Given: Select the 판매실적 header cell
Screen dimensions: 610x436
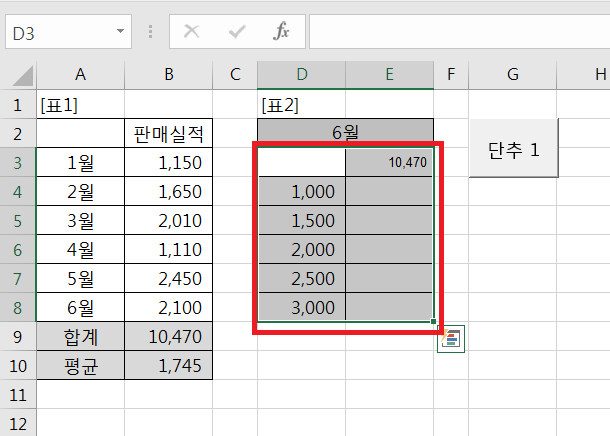Looking at the screenshot, I should click(169, 133).
